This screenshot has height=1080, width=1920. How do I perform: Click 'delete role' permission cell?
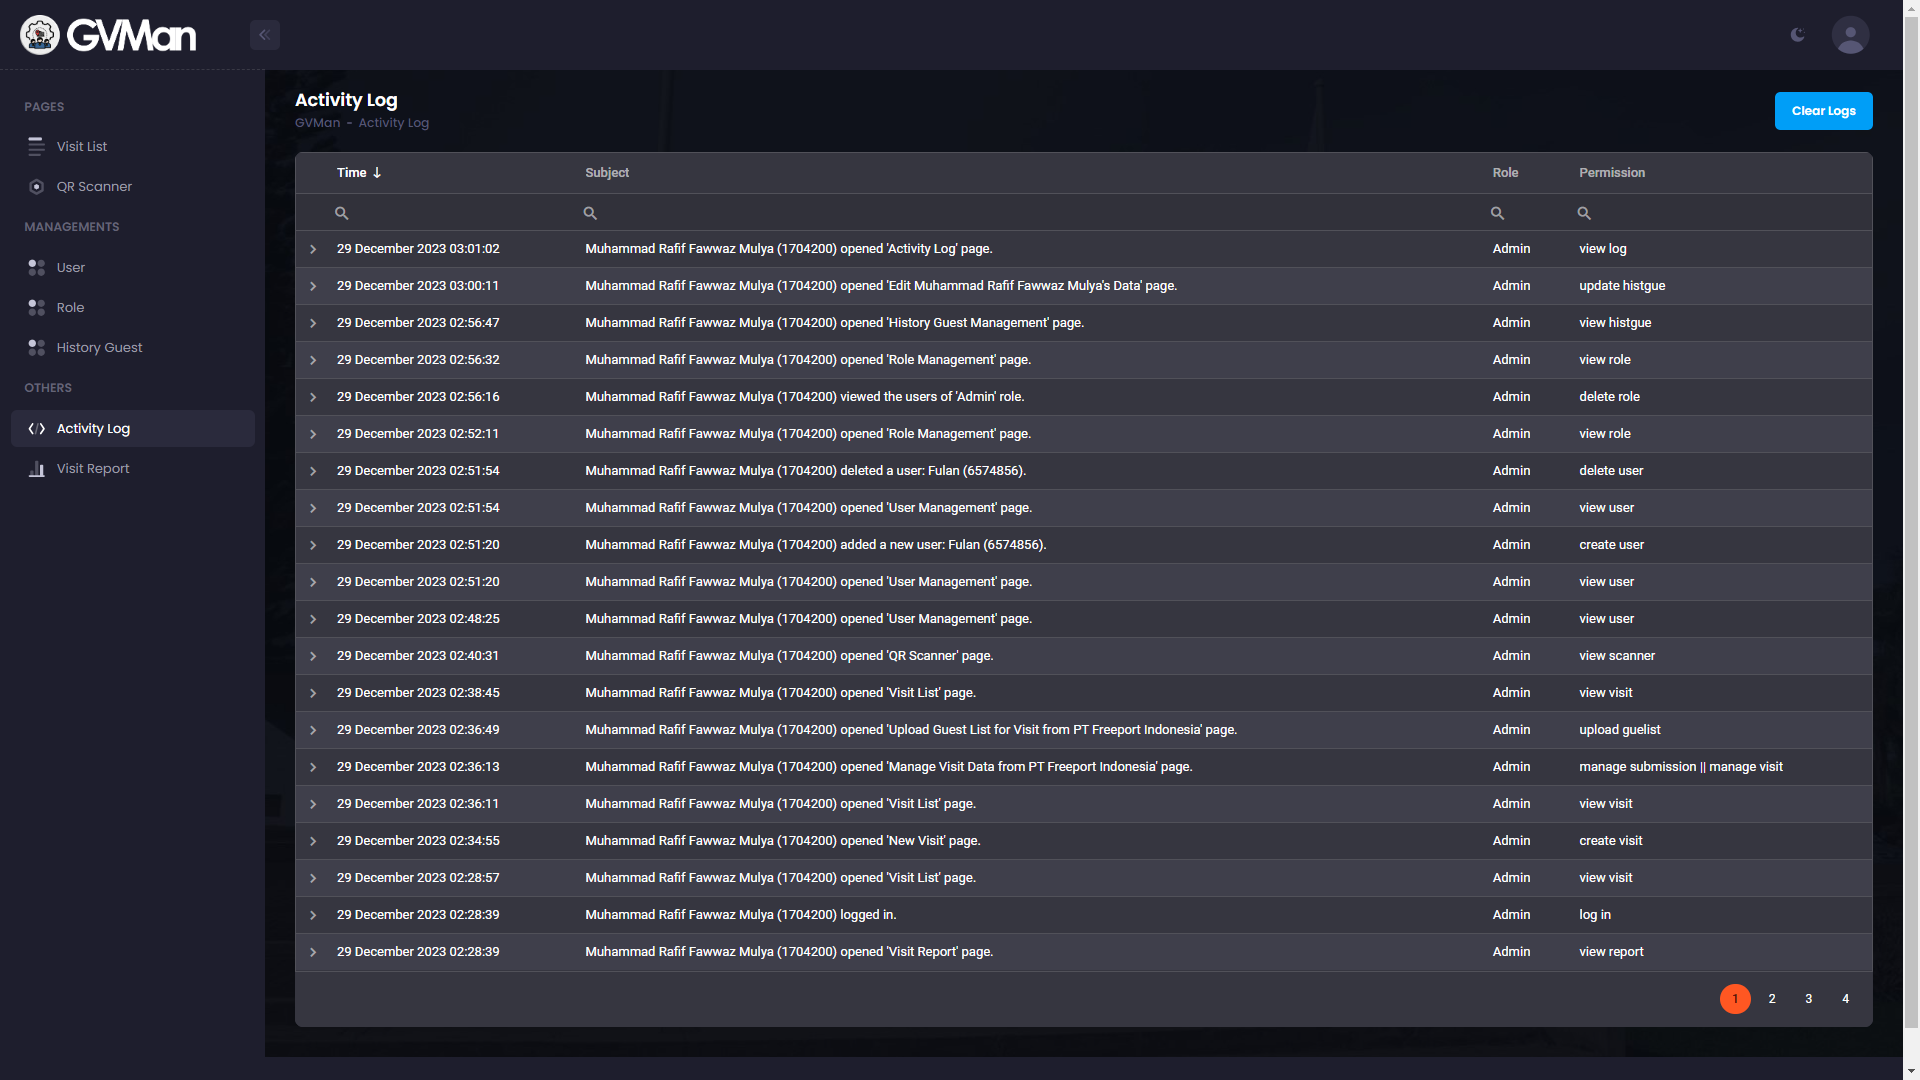click(1609, 397)
